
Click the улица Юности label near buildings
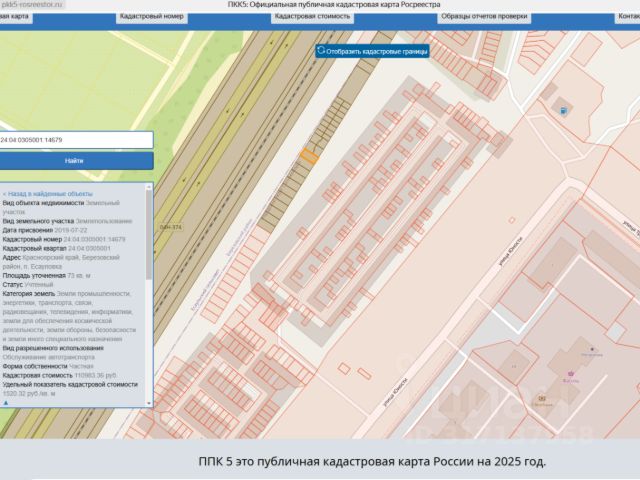pyautogui.click(x=510, y=251)
